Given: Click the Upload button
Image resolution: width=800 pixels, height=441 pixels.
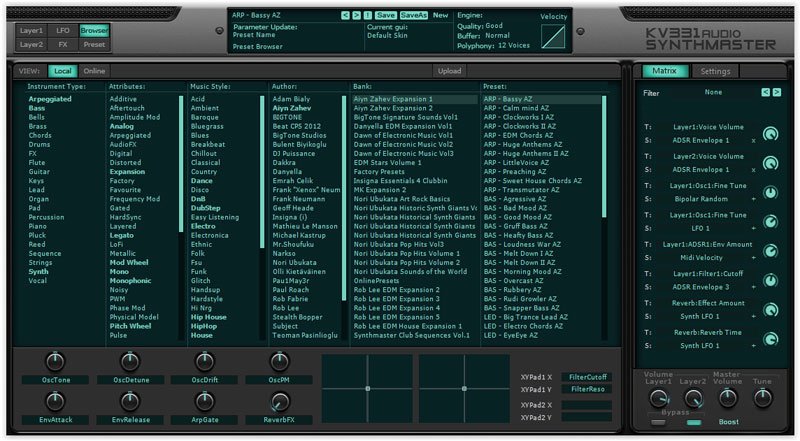Looking at the screenshot, I should (x=449, y=71).
